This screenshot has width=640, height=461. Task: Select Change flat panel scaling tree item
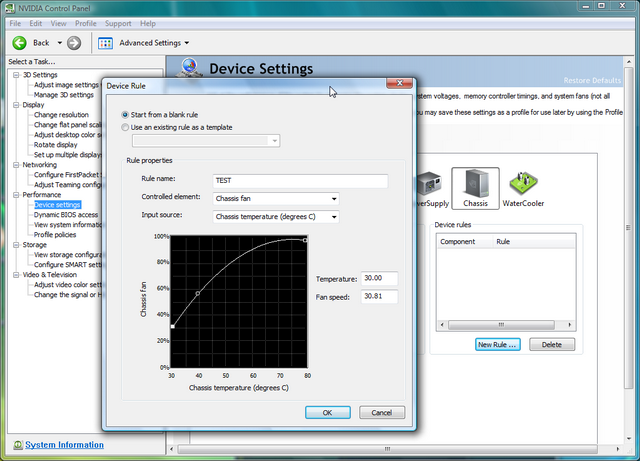point(68,125)
